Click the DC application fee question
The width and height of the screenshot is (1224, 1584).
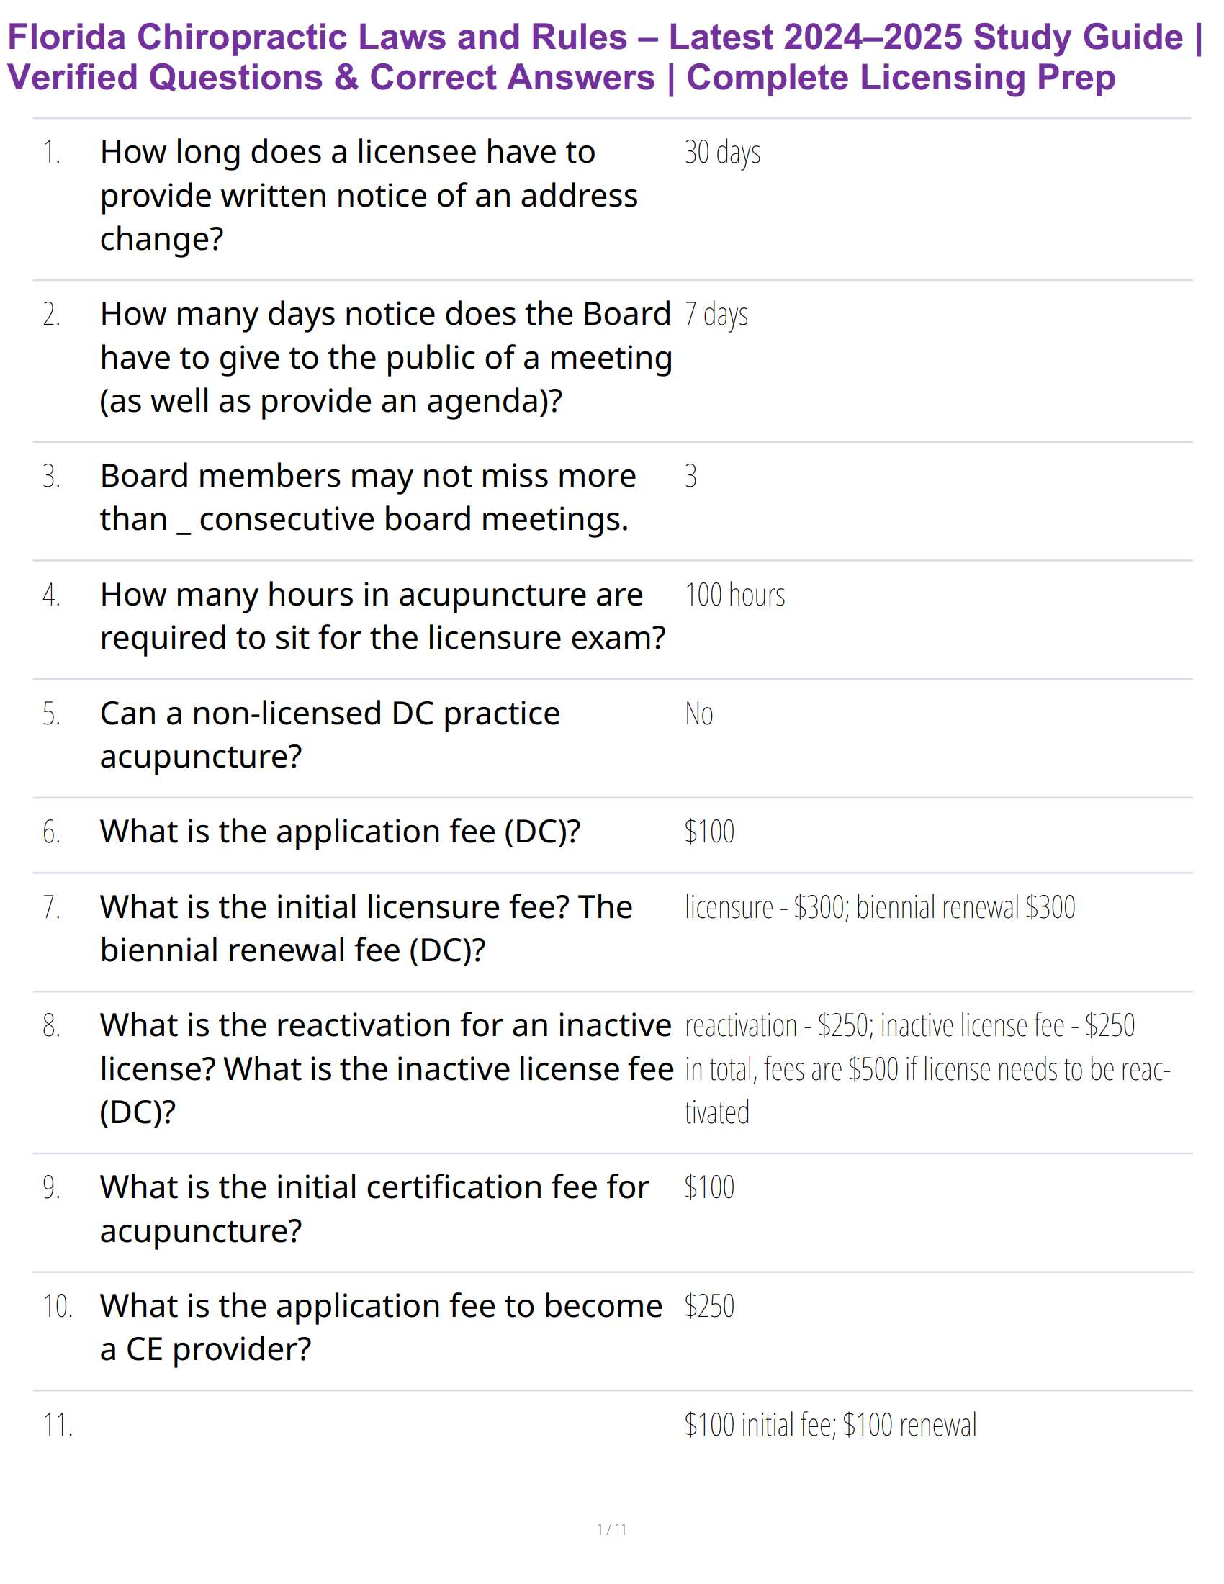click(x=340, y=831)
